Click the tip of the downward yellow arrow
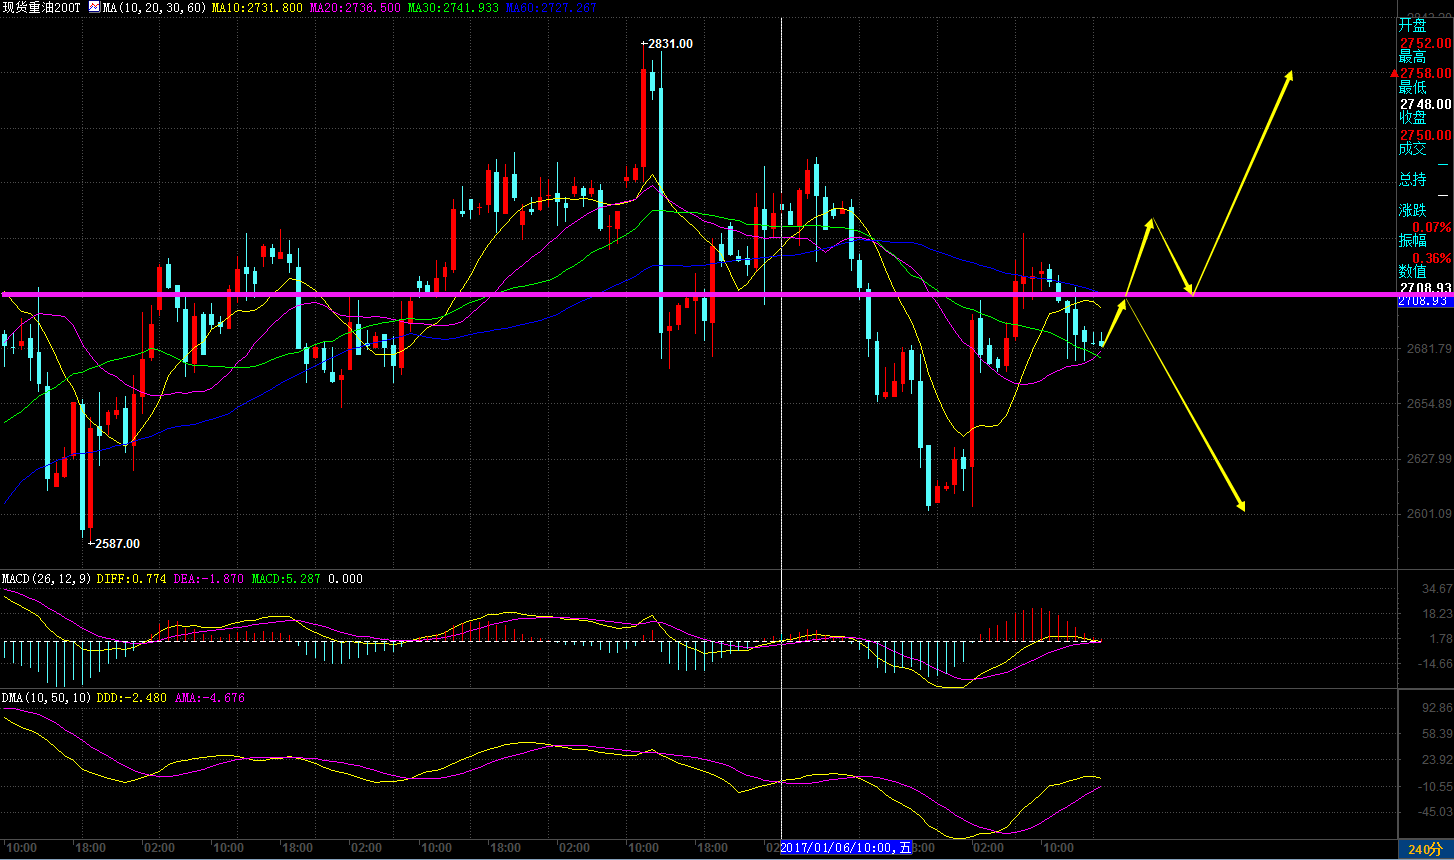 (x=1243, y=510)
